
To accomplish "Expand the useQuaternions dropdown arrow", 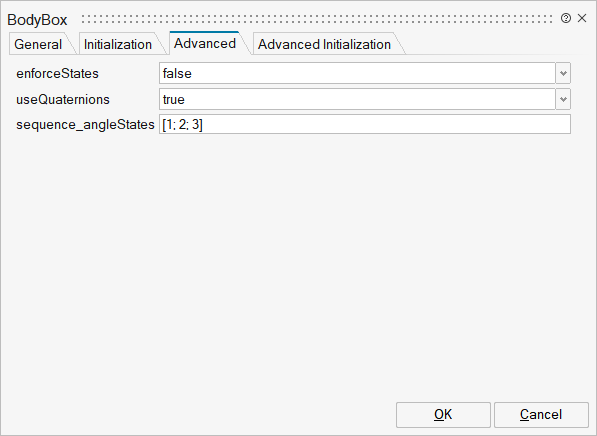I will [563, 99].
